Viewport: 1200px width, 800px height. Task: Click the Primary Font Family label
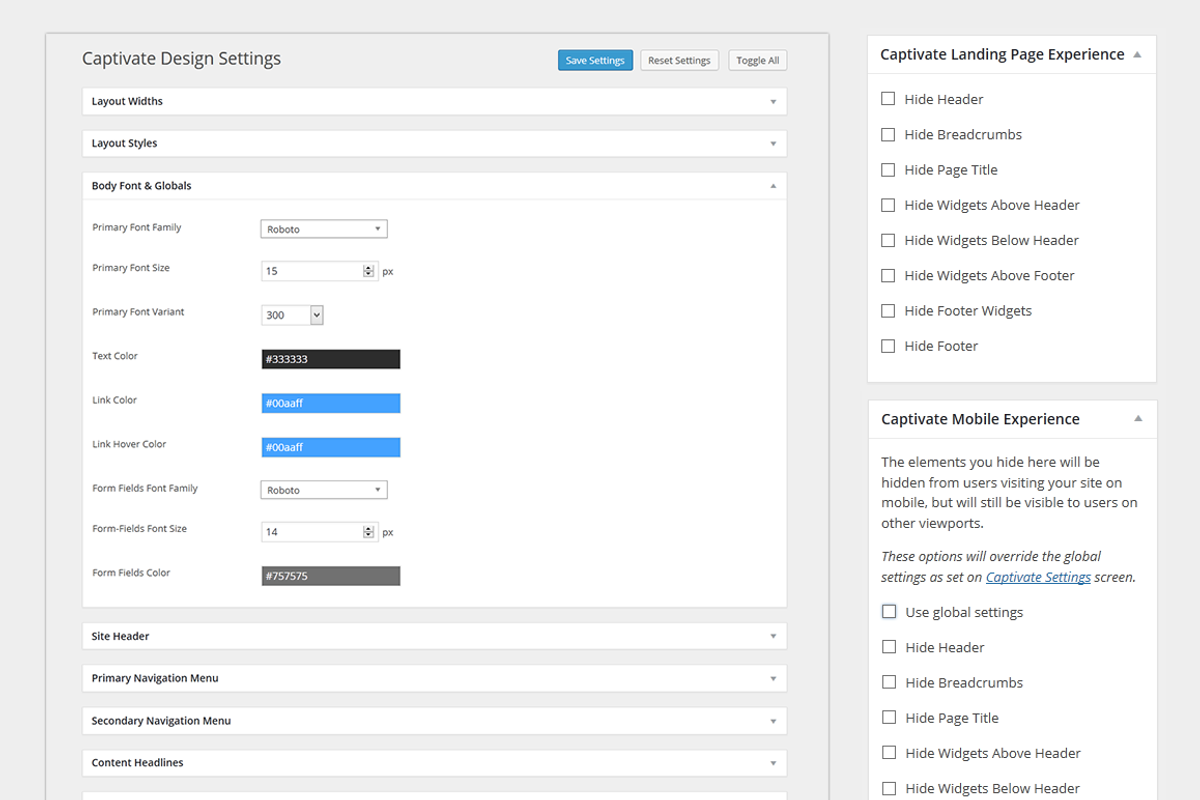137,227
